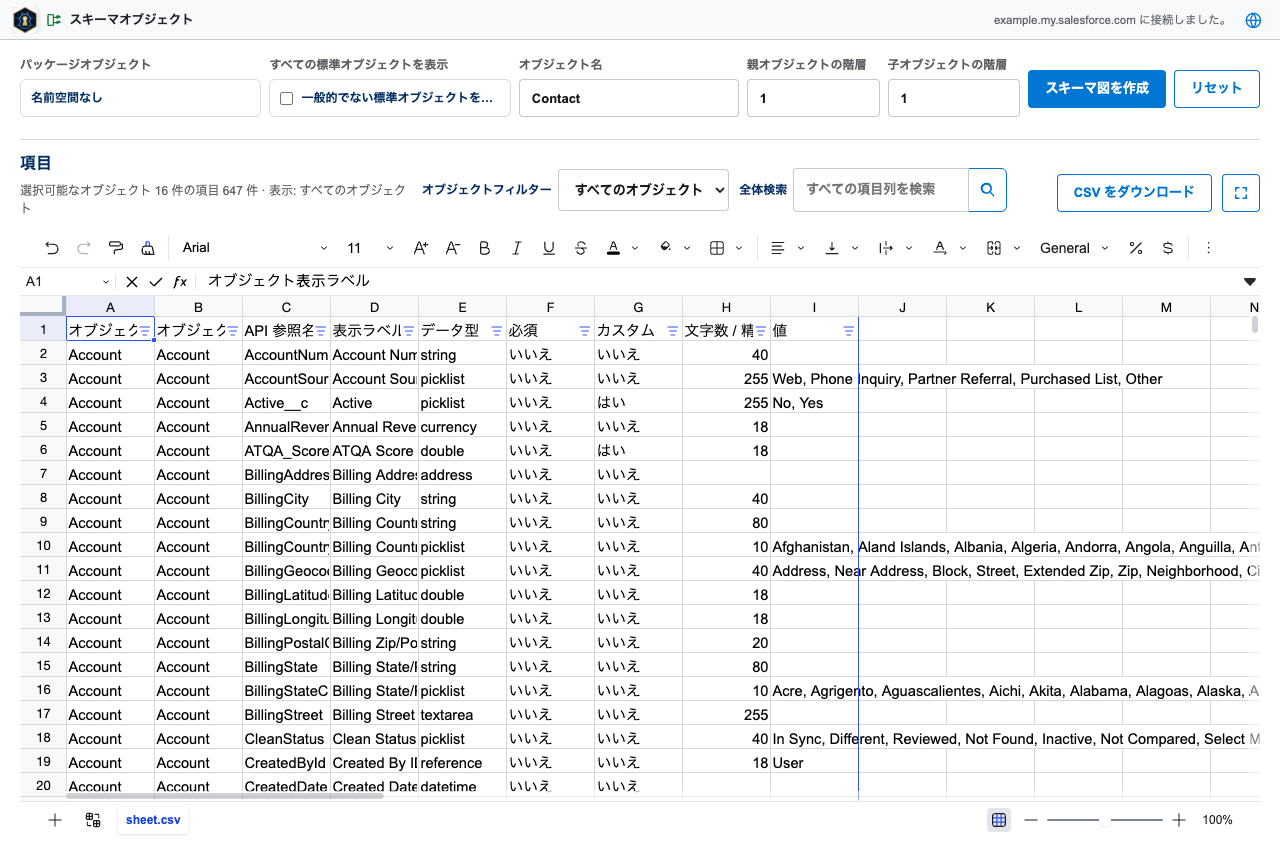Apply currency dollar format
The height and width of the screenshot is (858, 1280).
tap(1167, 248)
